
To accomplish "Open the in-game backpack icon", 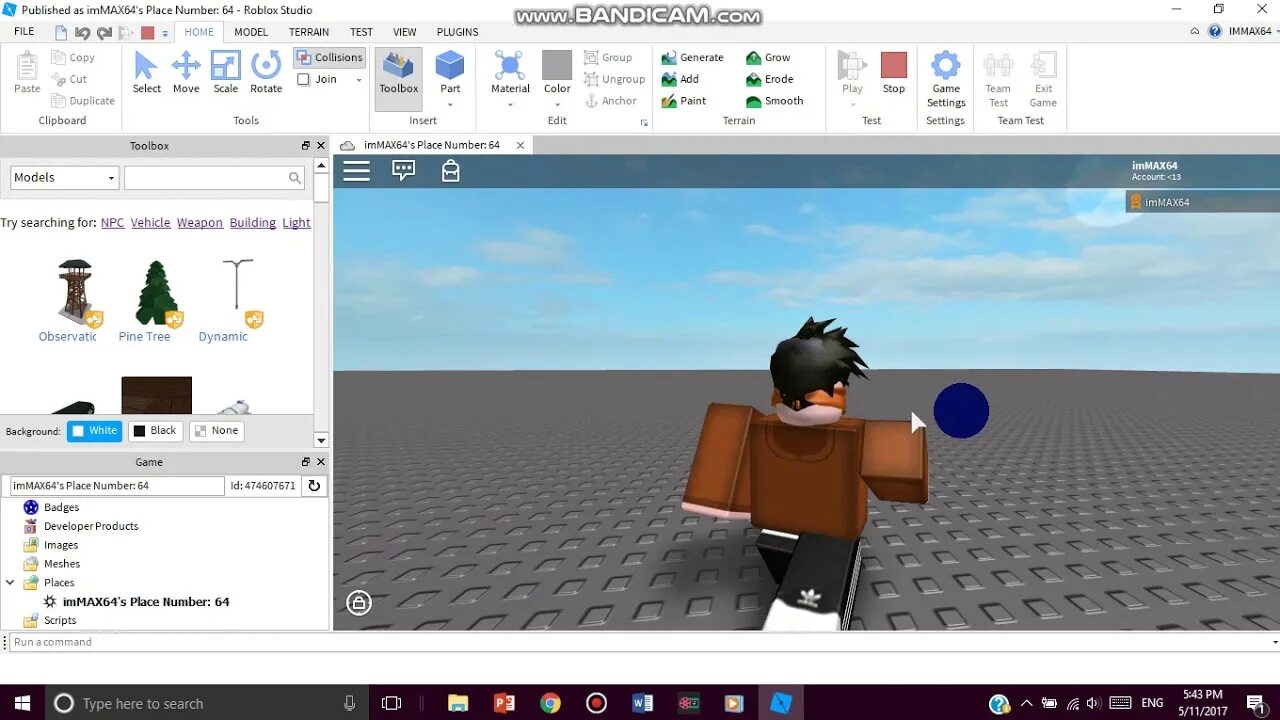I will click(451, 170).
